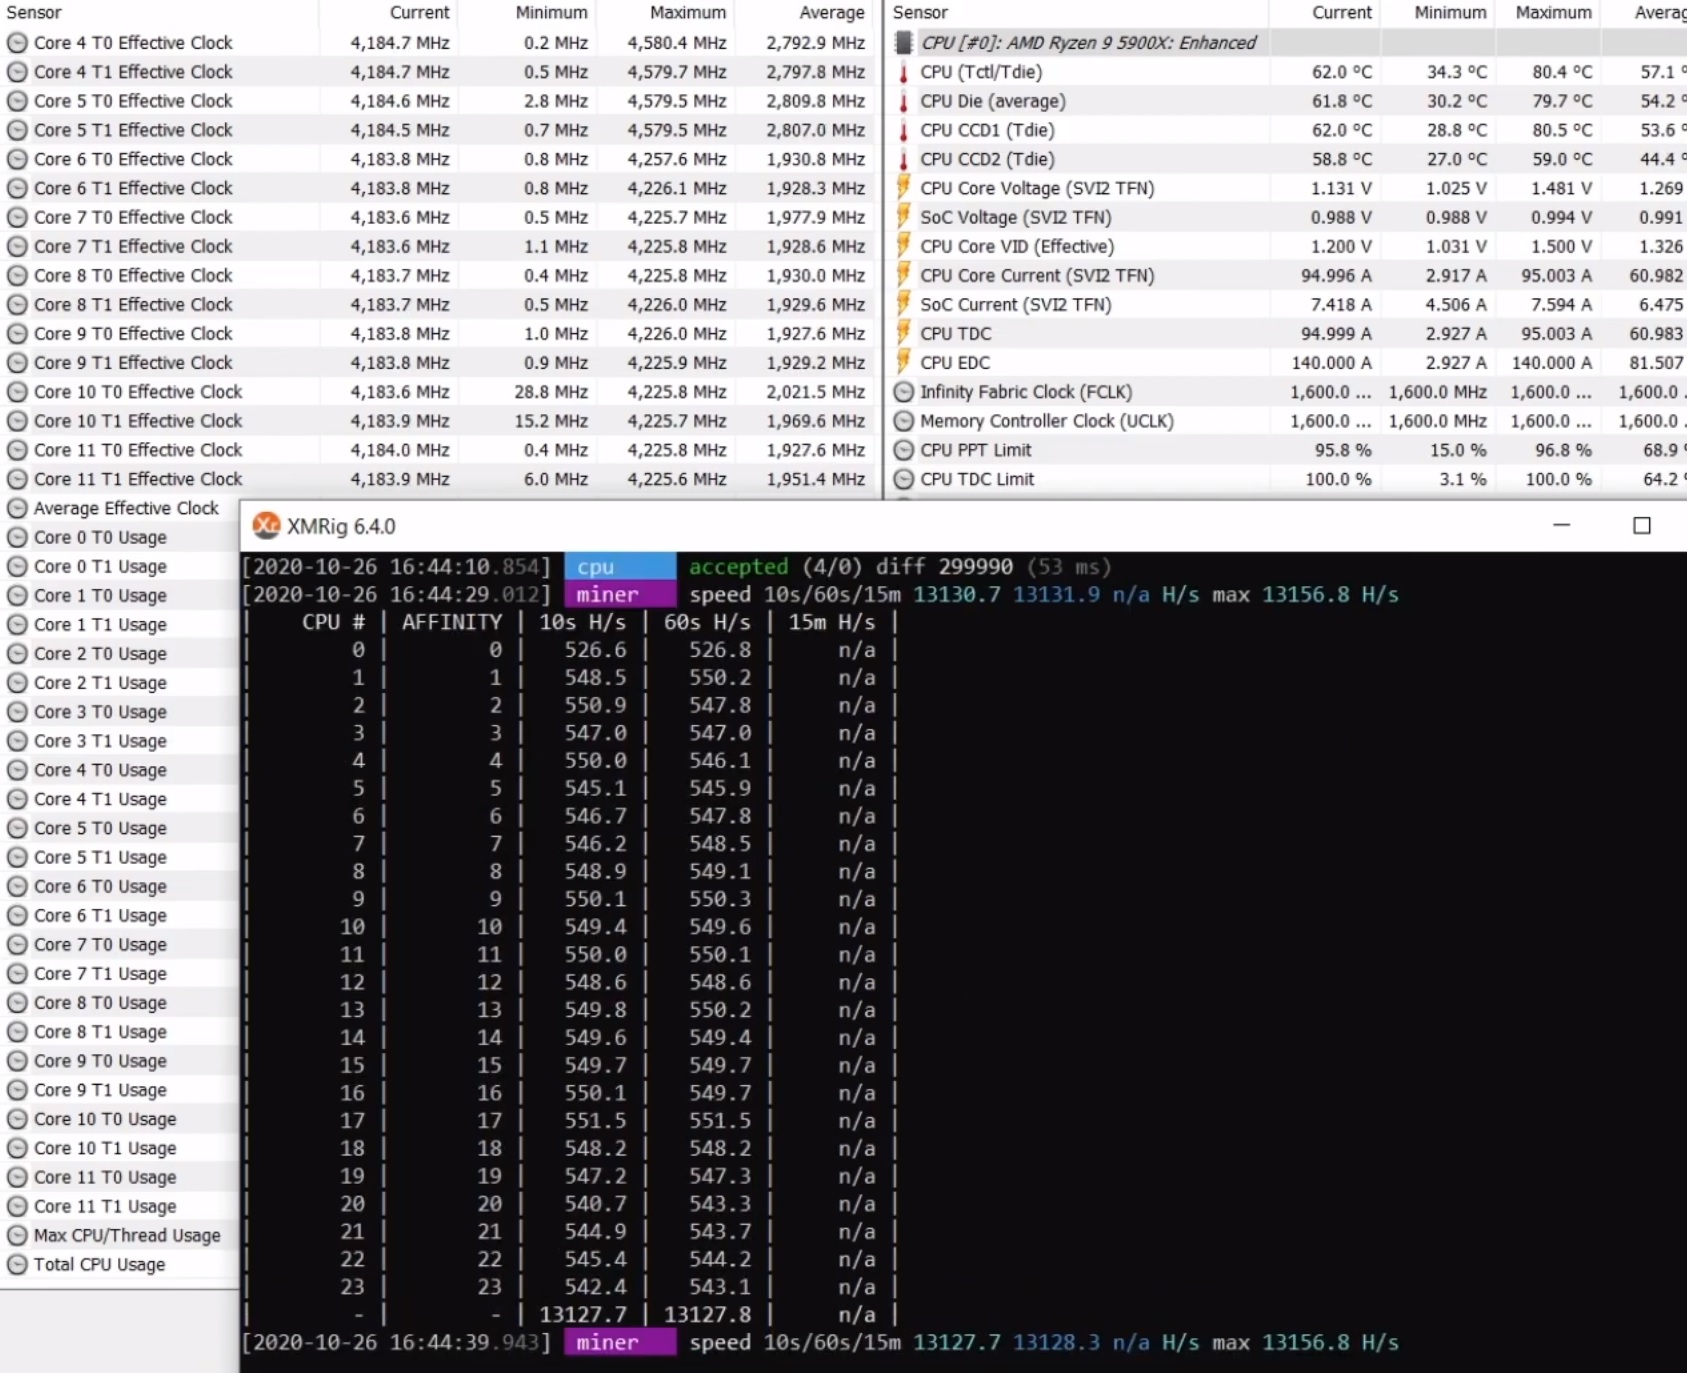
Task: Click the thermometer icon for CPU CCD2 (Tdie)
Action: click(904, 159)
